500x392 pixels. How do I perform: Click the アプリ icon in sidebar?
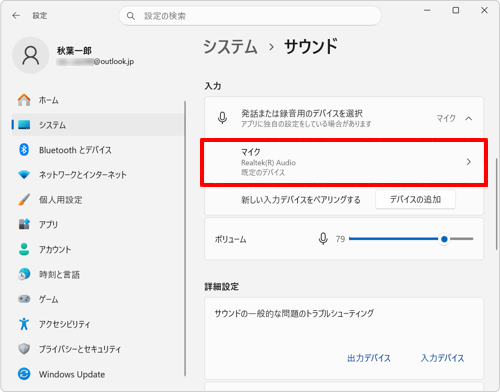(24, 224)
